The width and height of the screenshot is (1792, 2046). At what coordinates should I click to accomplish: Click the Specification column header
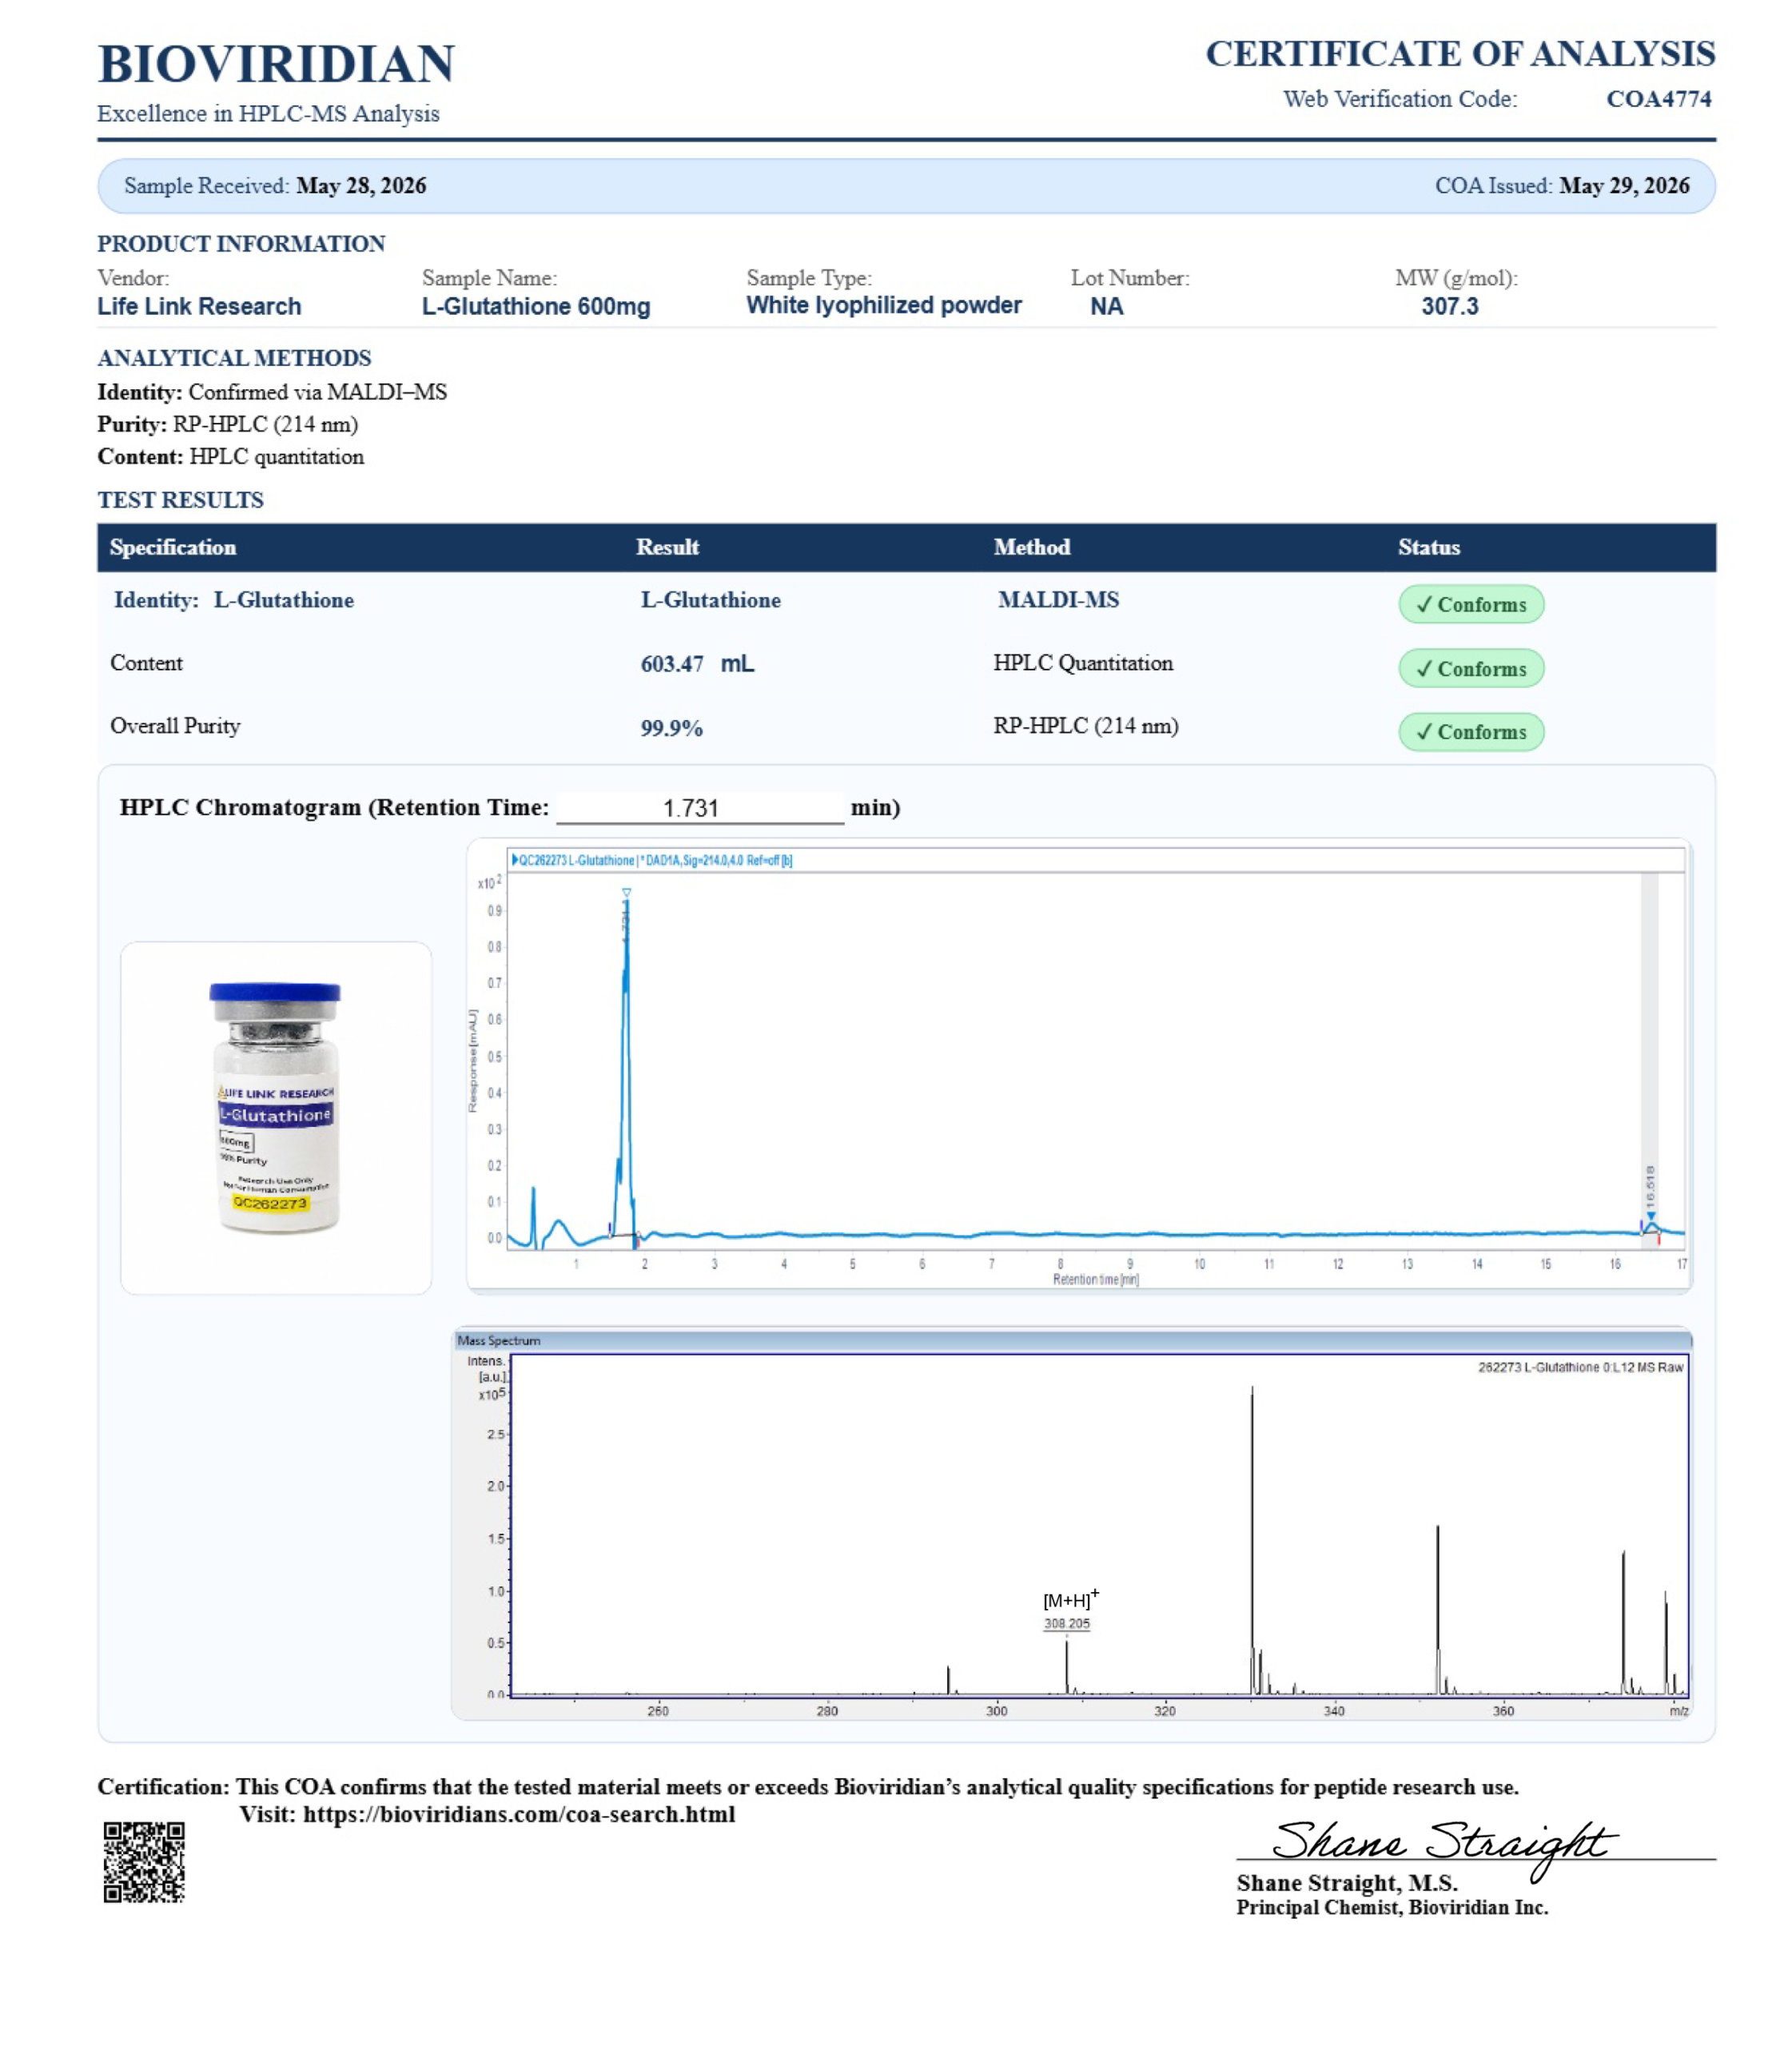coord(173,547)
